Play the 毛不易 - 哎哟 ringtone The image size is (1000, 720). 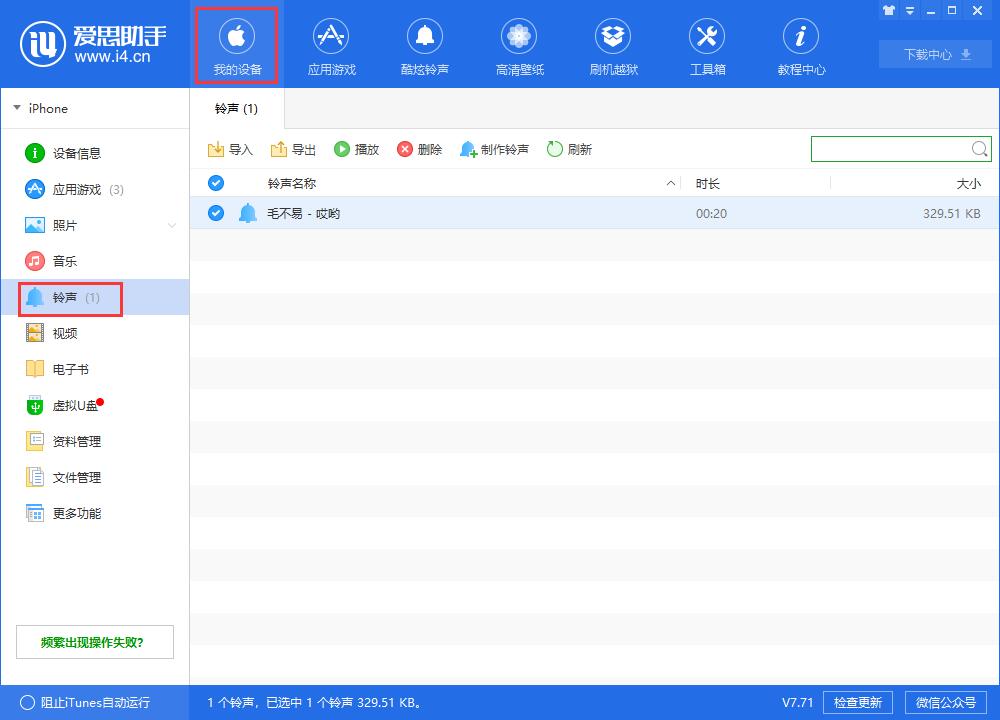pyautogui.click(x=357, y=148)
